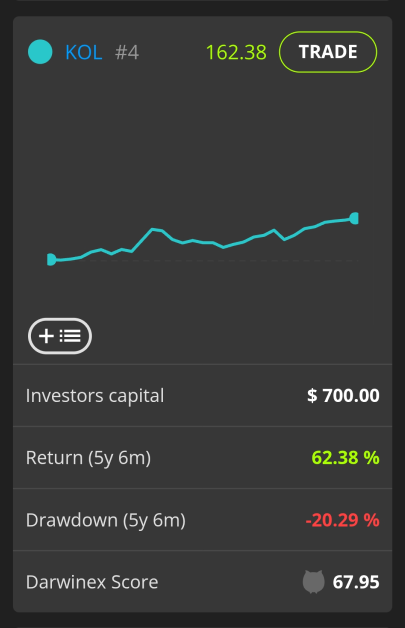
Task: Click the Darwinex Score owl icon
Action: 313,582
